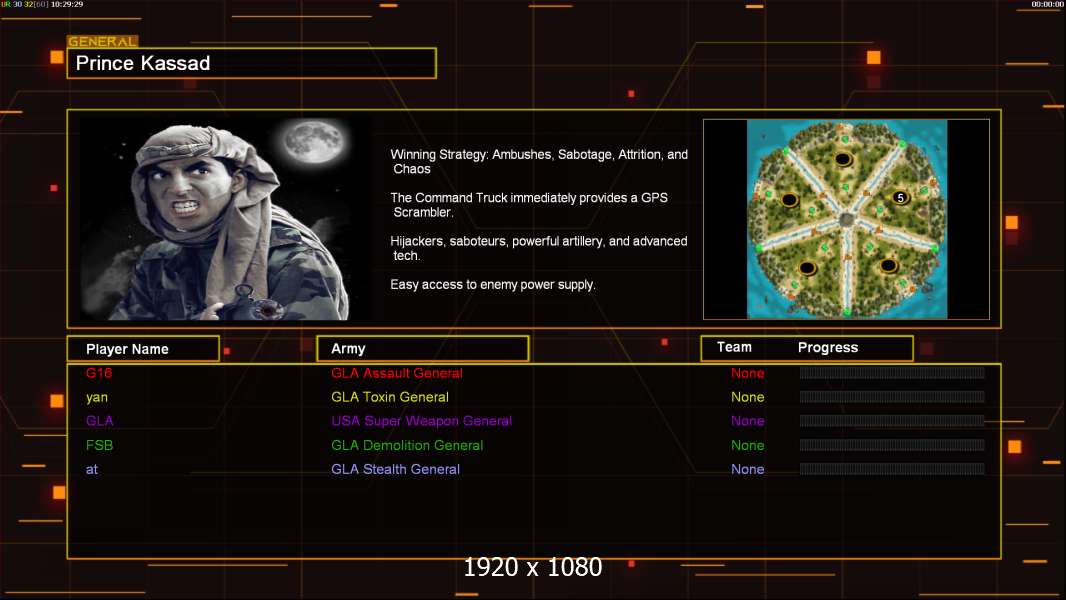Click the Army column header
Viewport: 1066px width, 600px height.
423,349
